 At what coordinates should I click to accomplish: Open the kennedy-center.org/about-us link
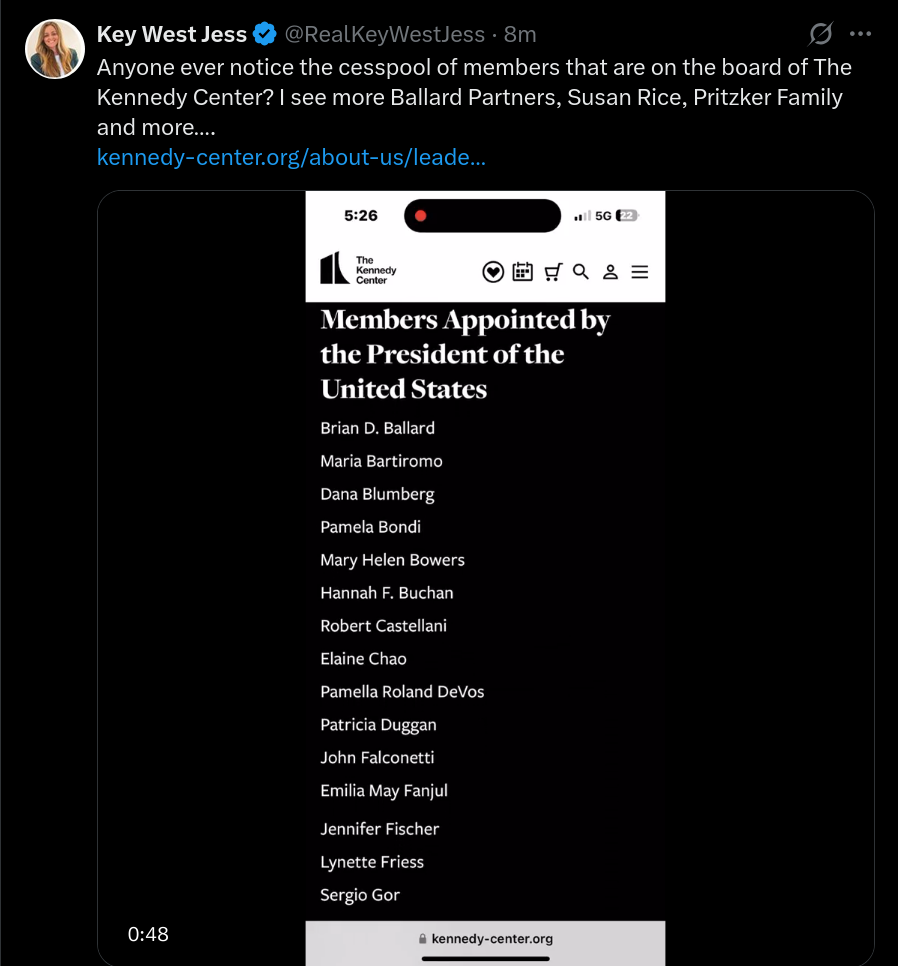(291, 157)
